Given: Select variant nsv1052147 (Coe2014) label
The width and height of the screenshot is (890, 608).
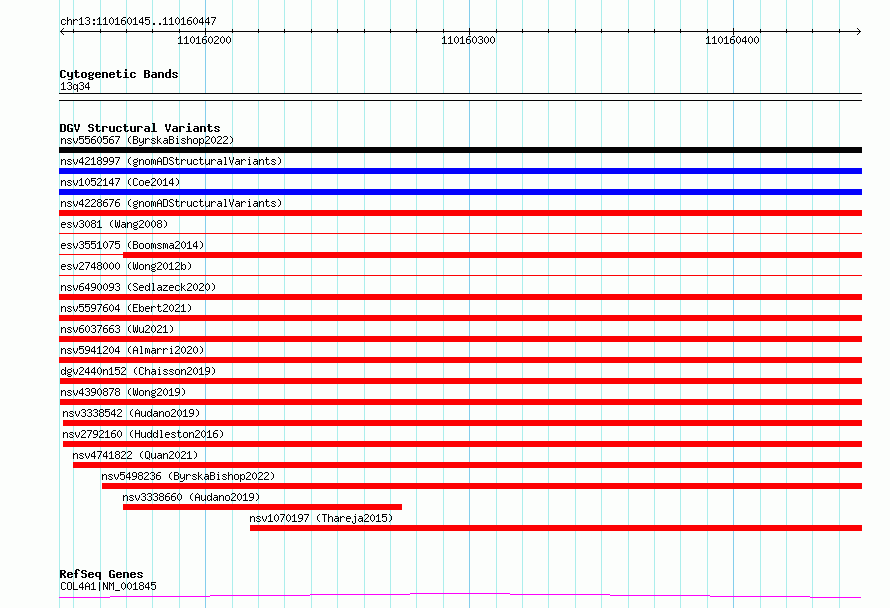Looking at the screenshot, I should (x=120, y=182).
